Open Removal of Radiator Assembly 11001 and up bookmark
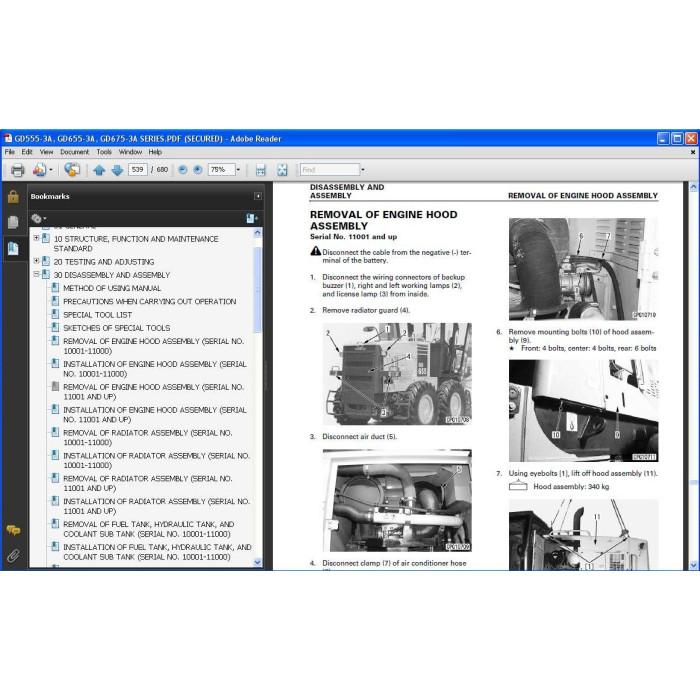This screenshot has height=700, width=700. point(148,483)
